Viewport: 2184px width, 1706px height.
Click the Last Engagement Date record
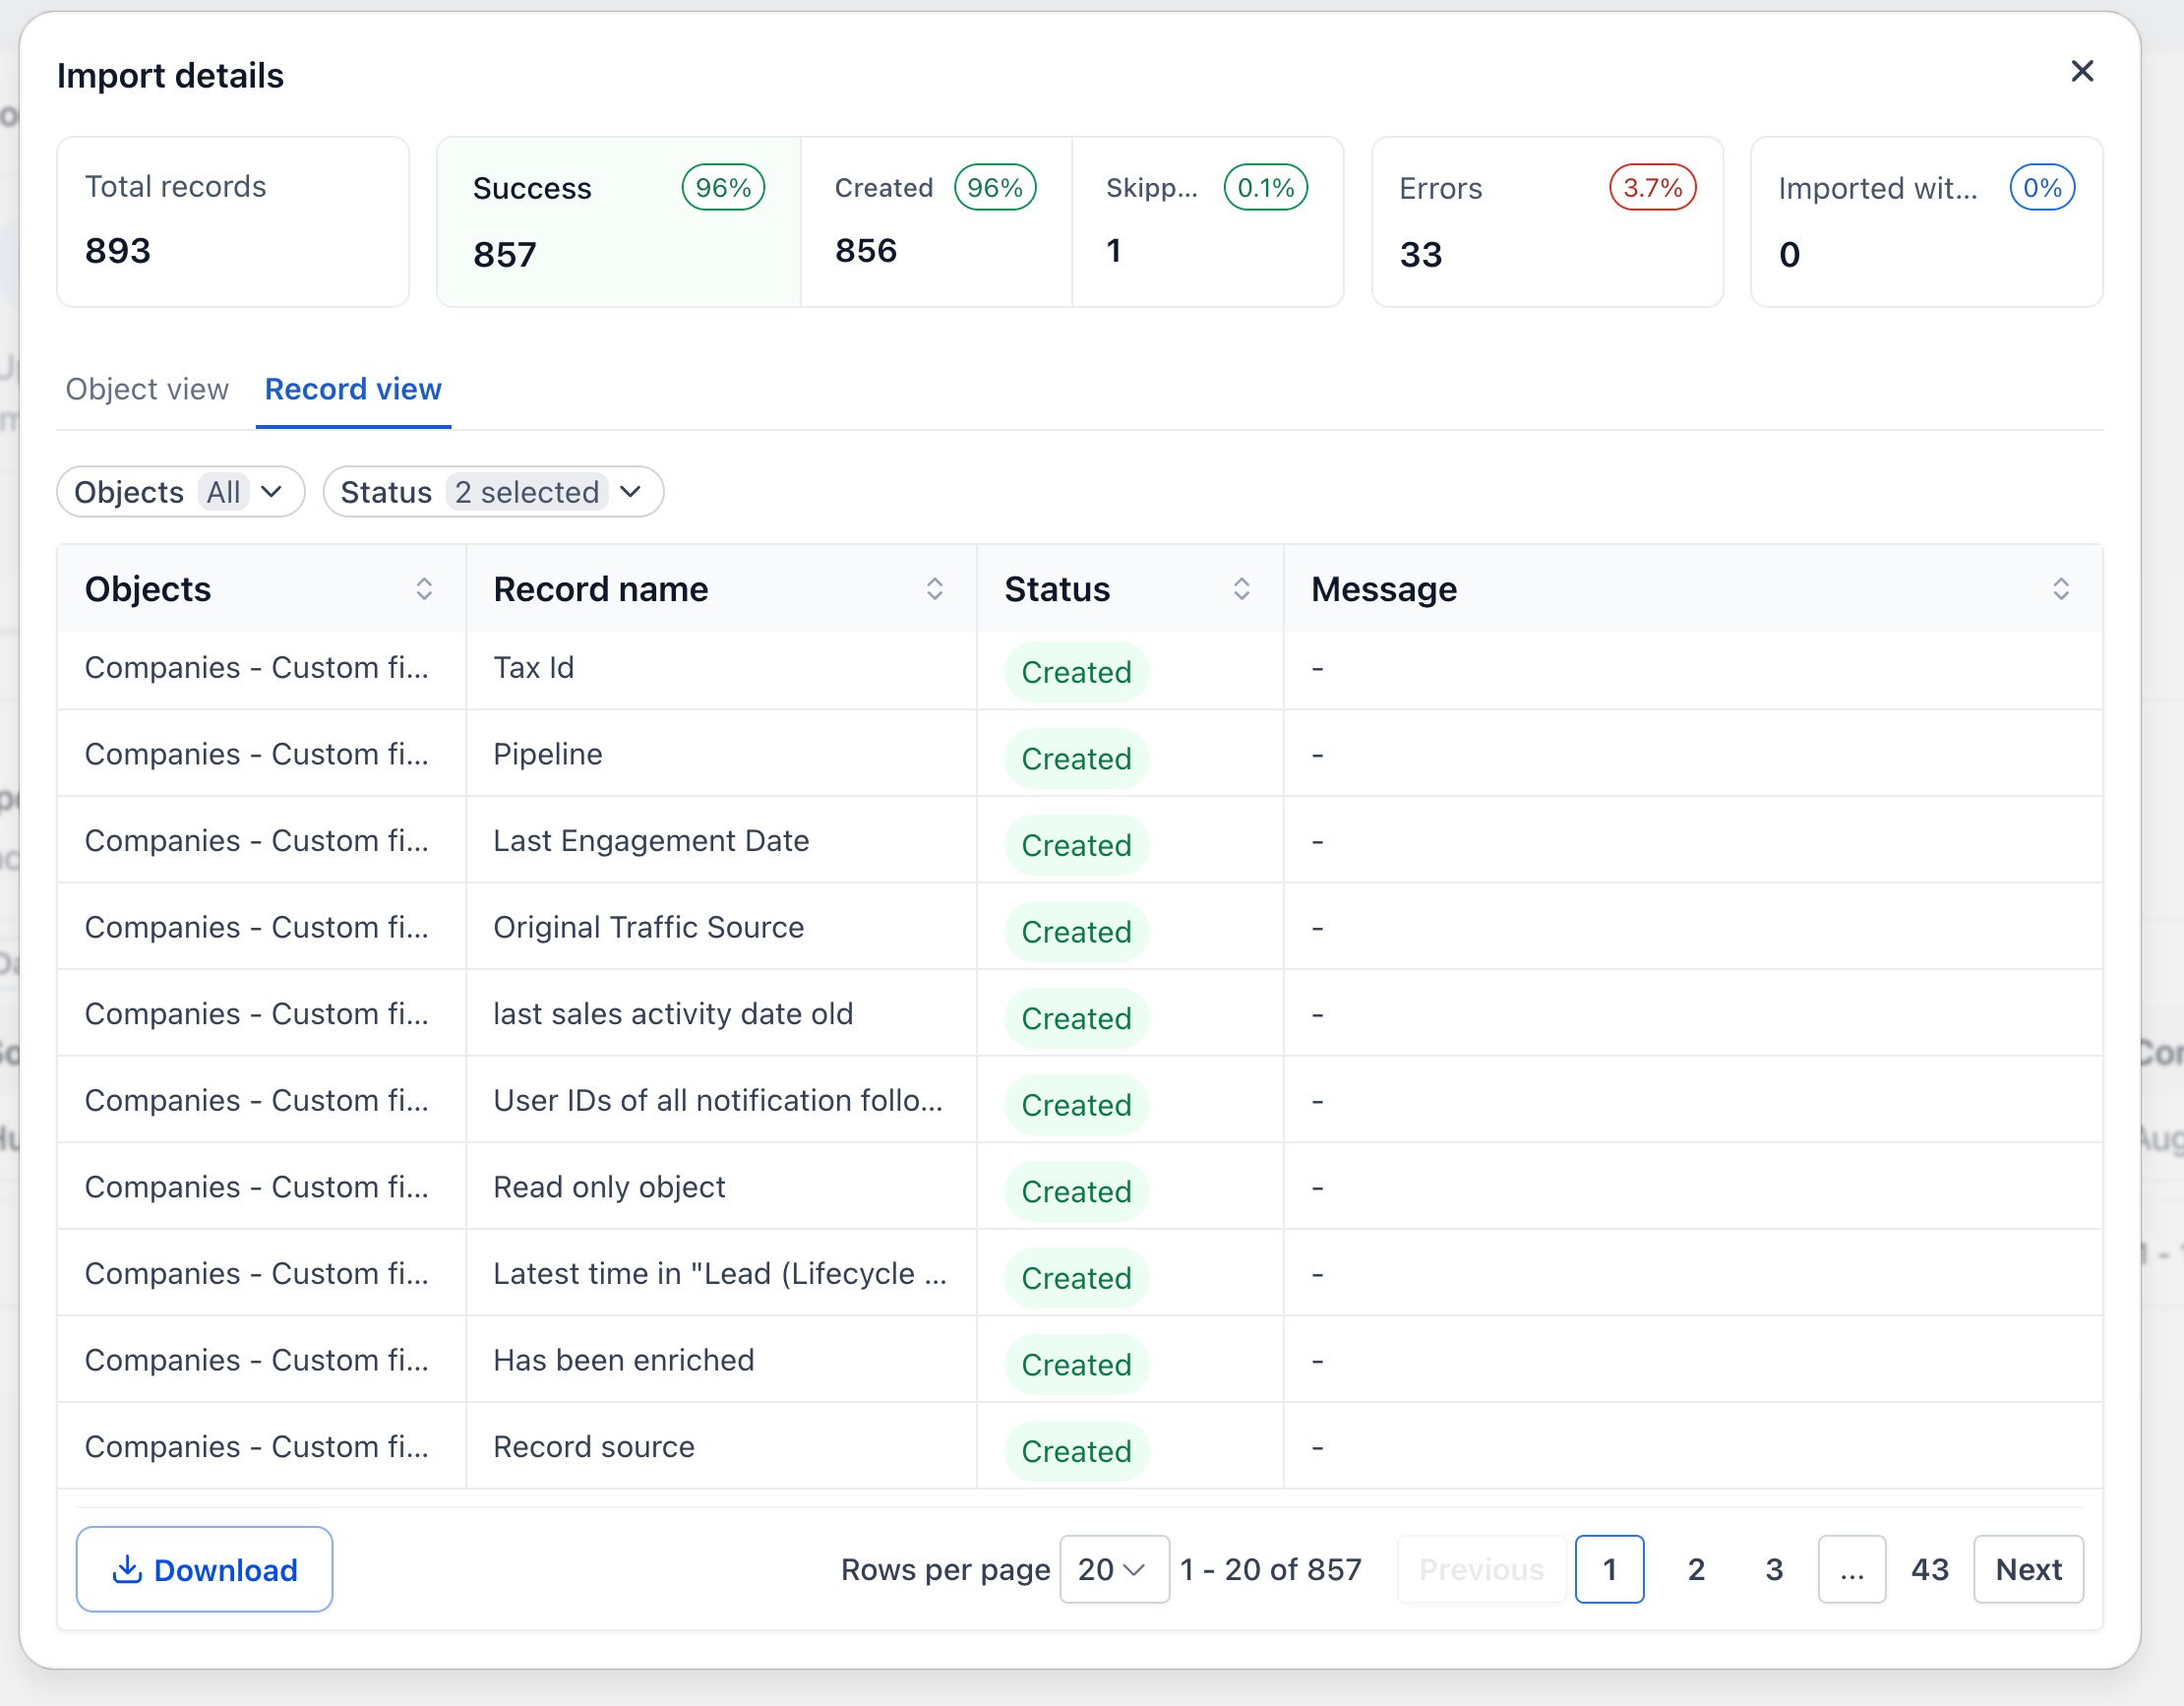pos(651,841)
